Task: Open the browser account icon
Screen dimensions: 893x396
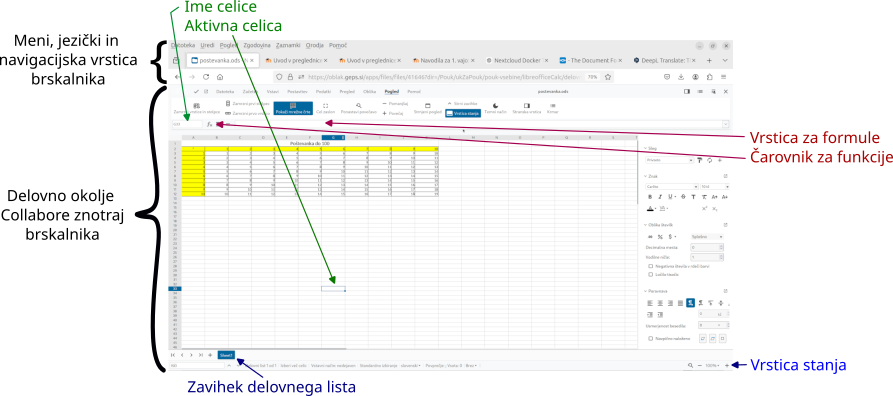Action: pyautogui.click(x=695, y=77)
